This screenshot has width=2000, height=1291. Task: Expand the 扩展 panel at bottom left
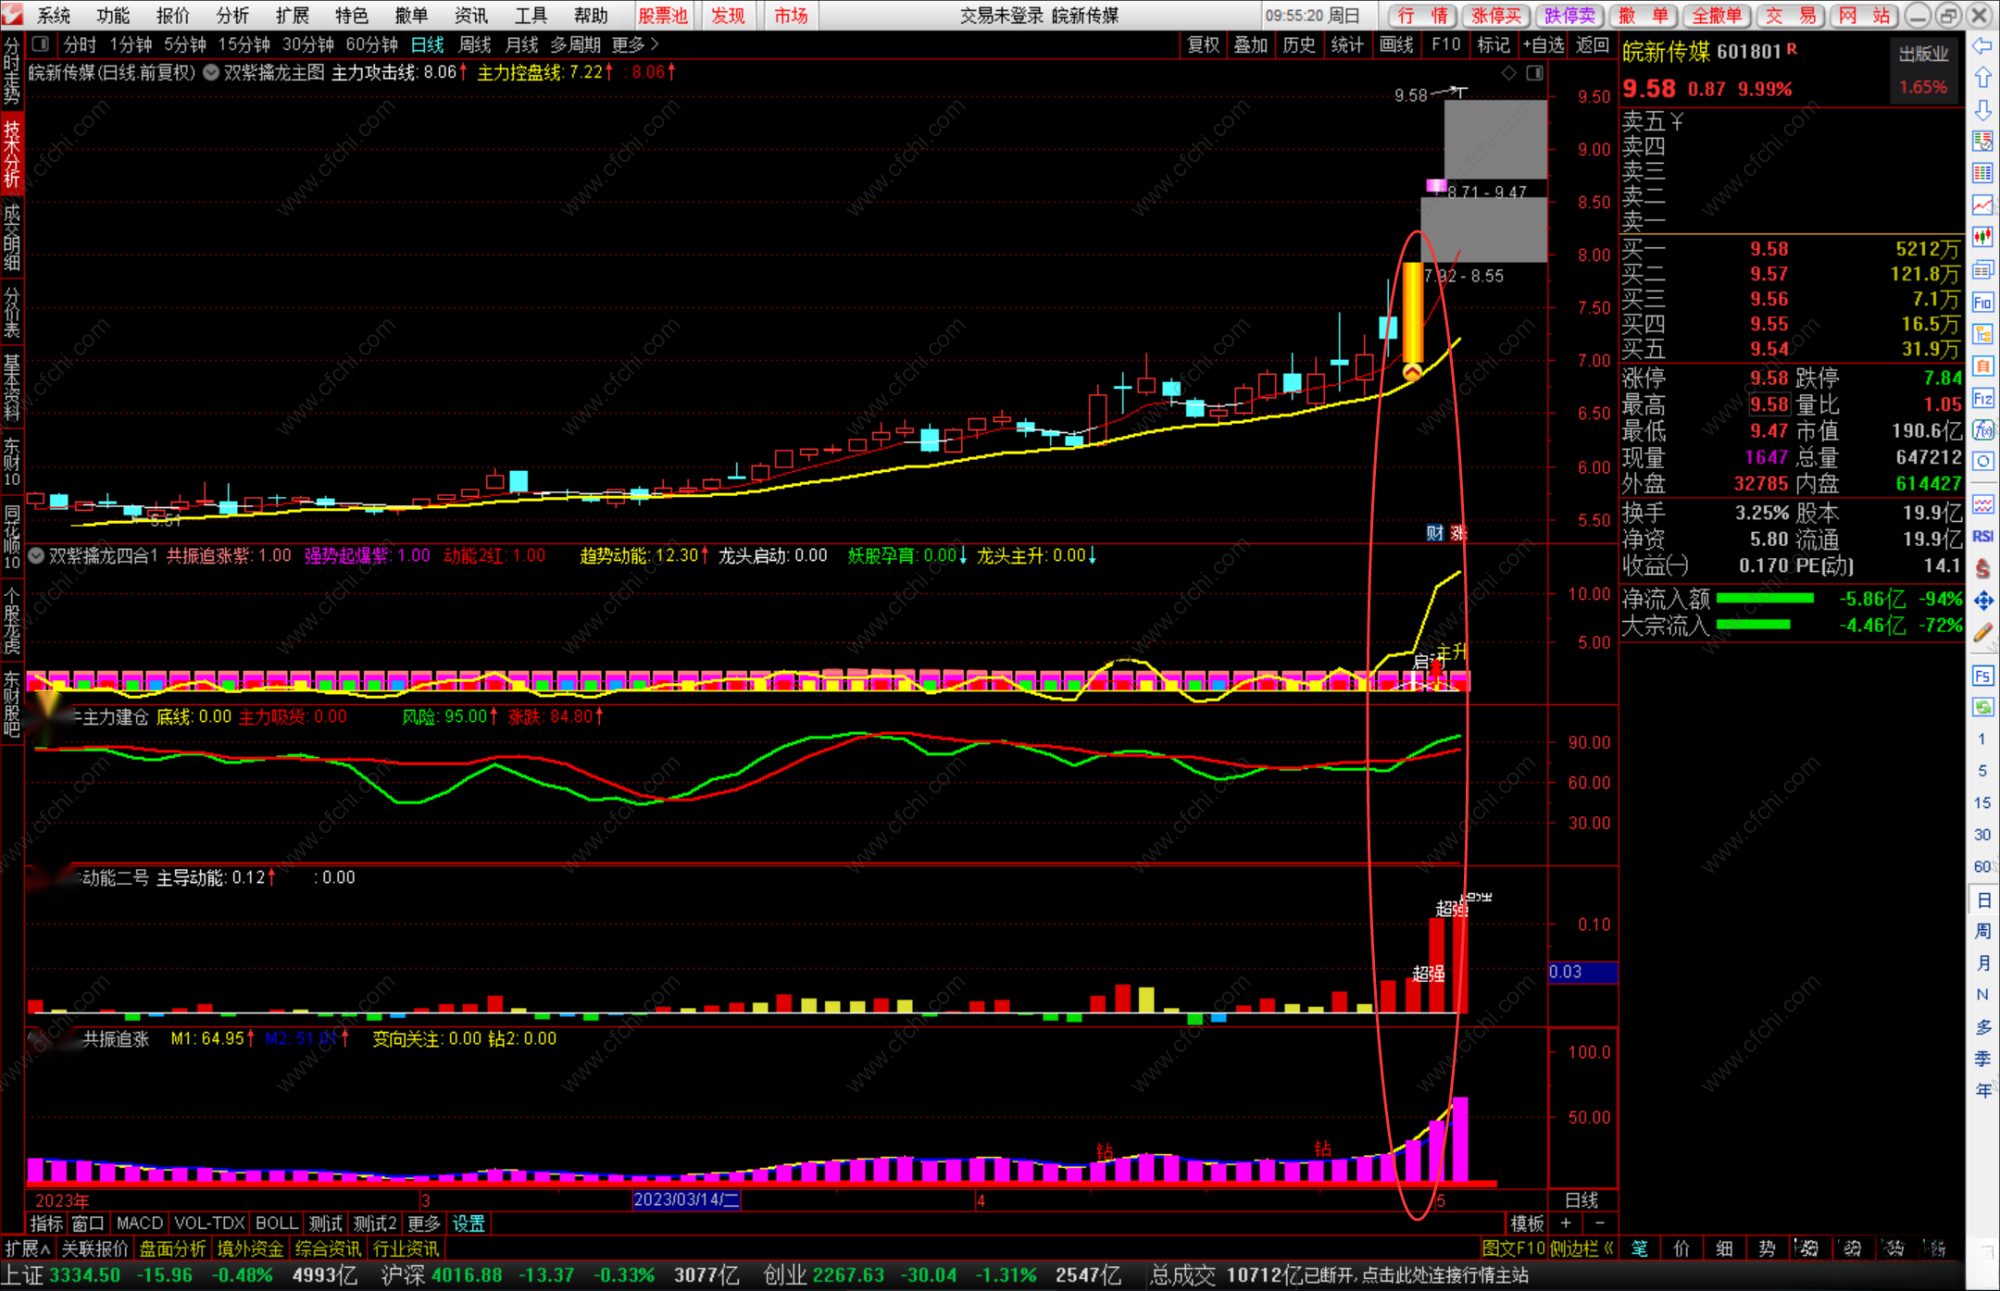pos(28,1248)
